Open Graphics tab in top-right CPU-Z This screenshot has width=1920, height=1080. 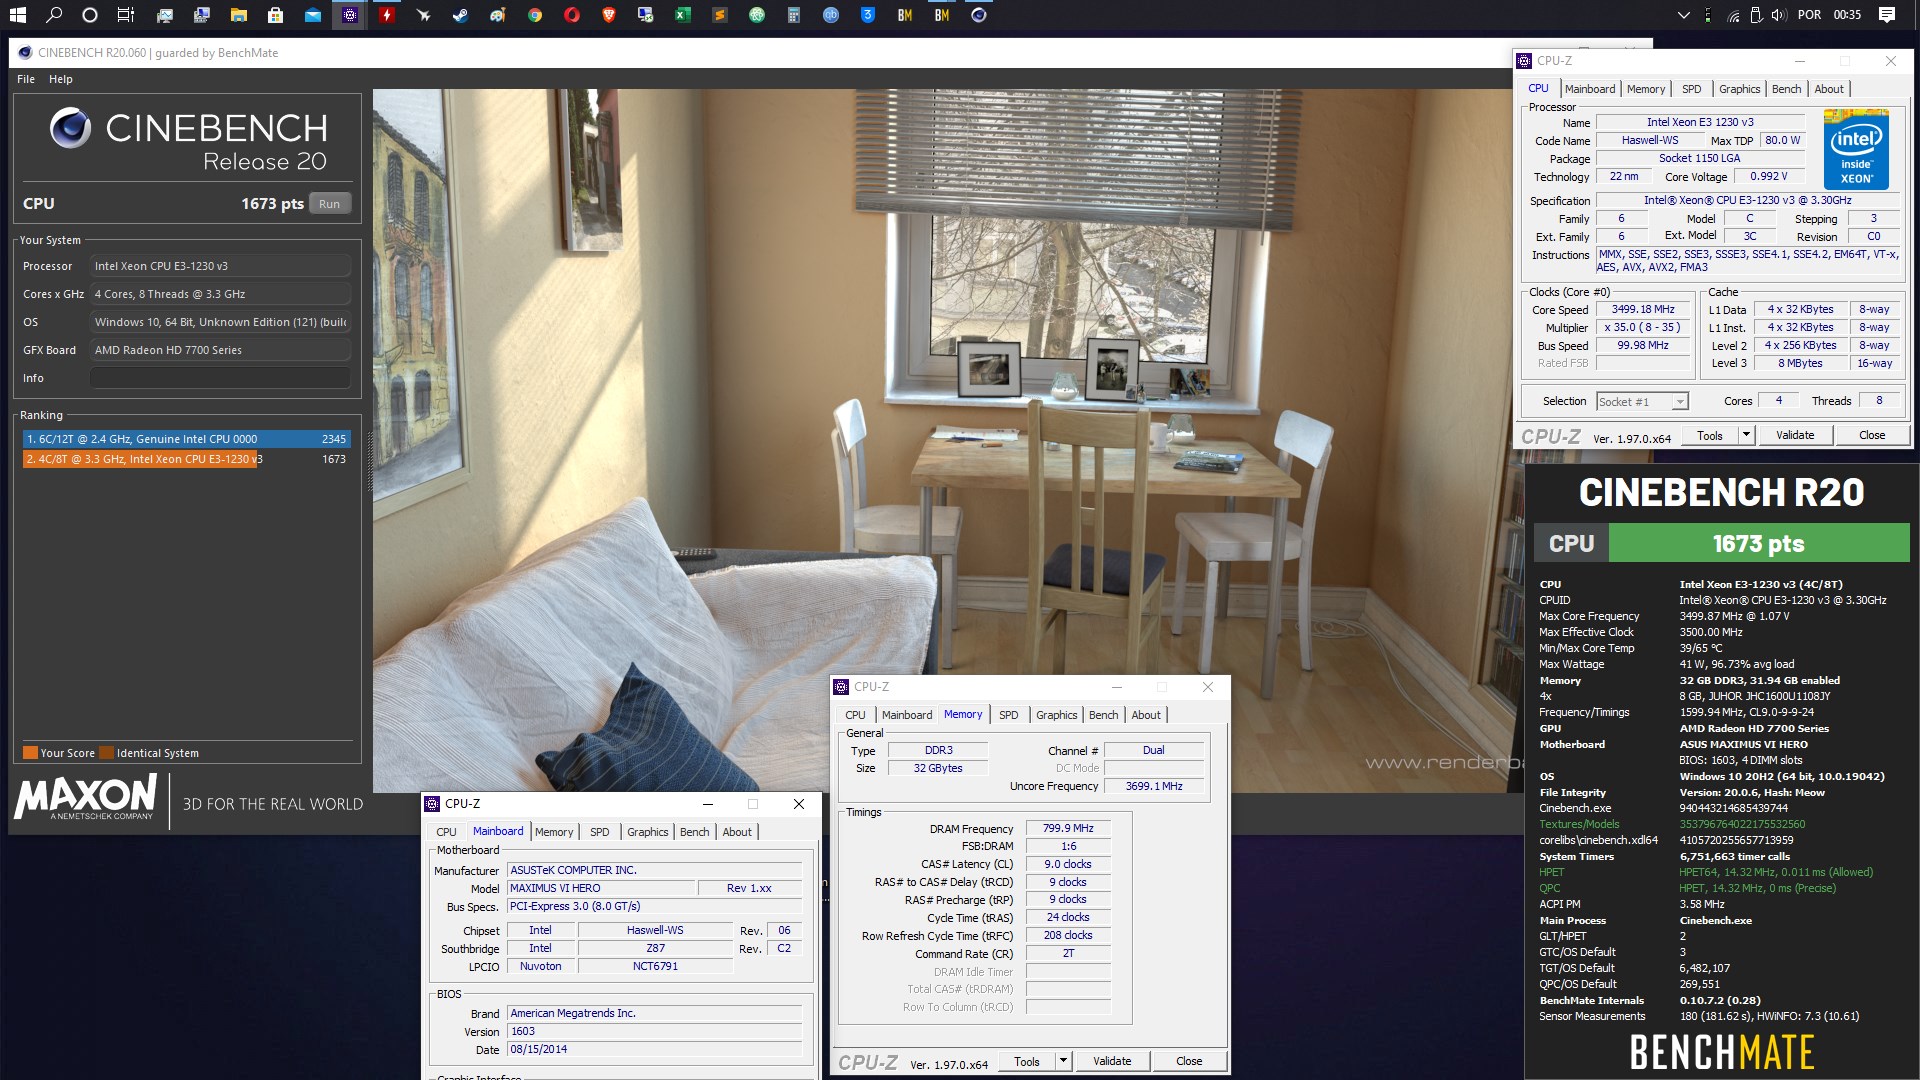1740,89
